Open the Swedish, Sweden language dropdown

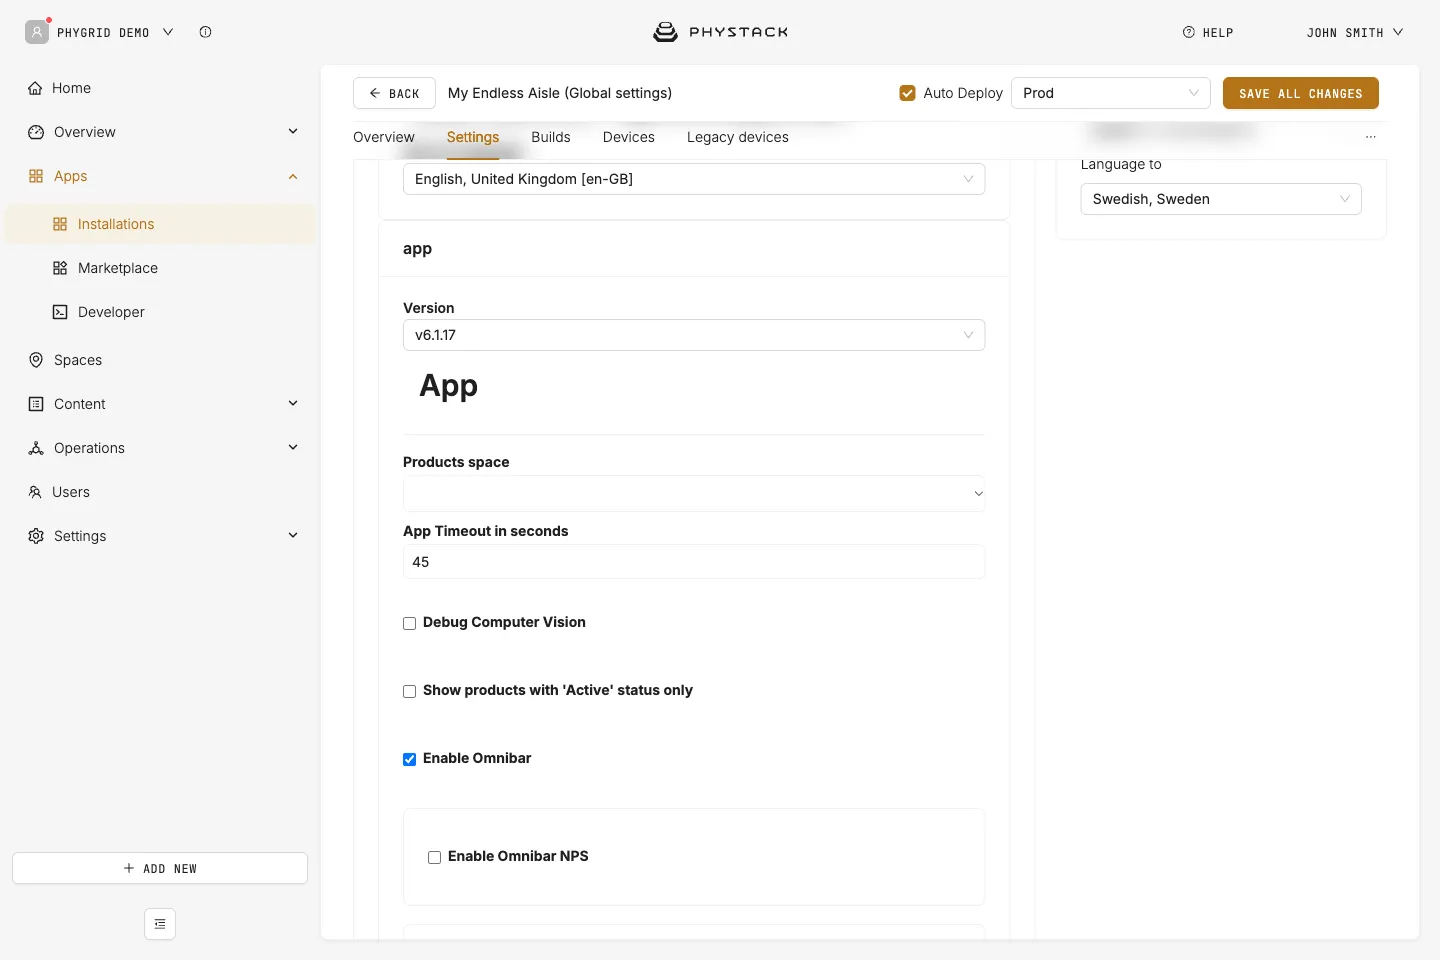[1221, 199]
